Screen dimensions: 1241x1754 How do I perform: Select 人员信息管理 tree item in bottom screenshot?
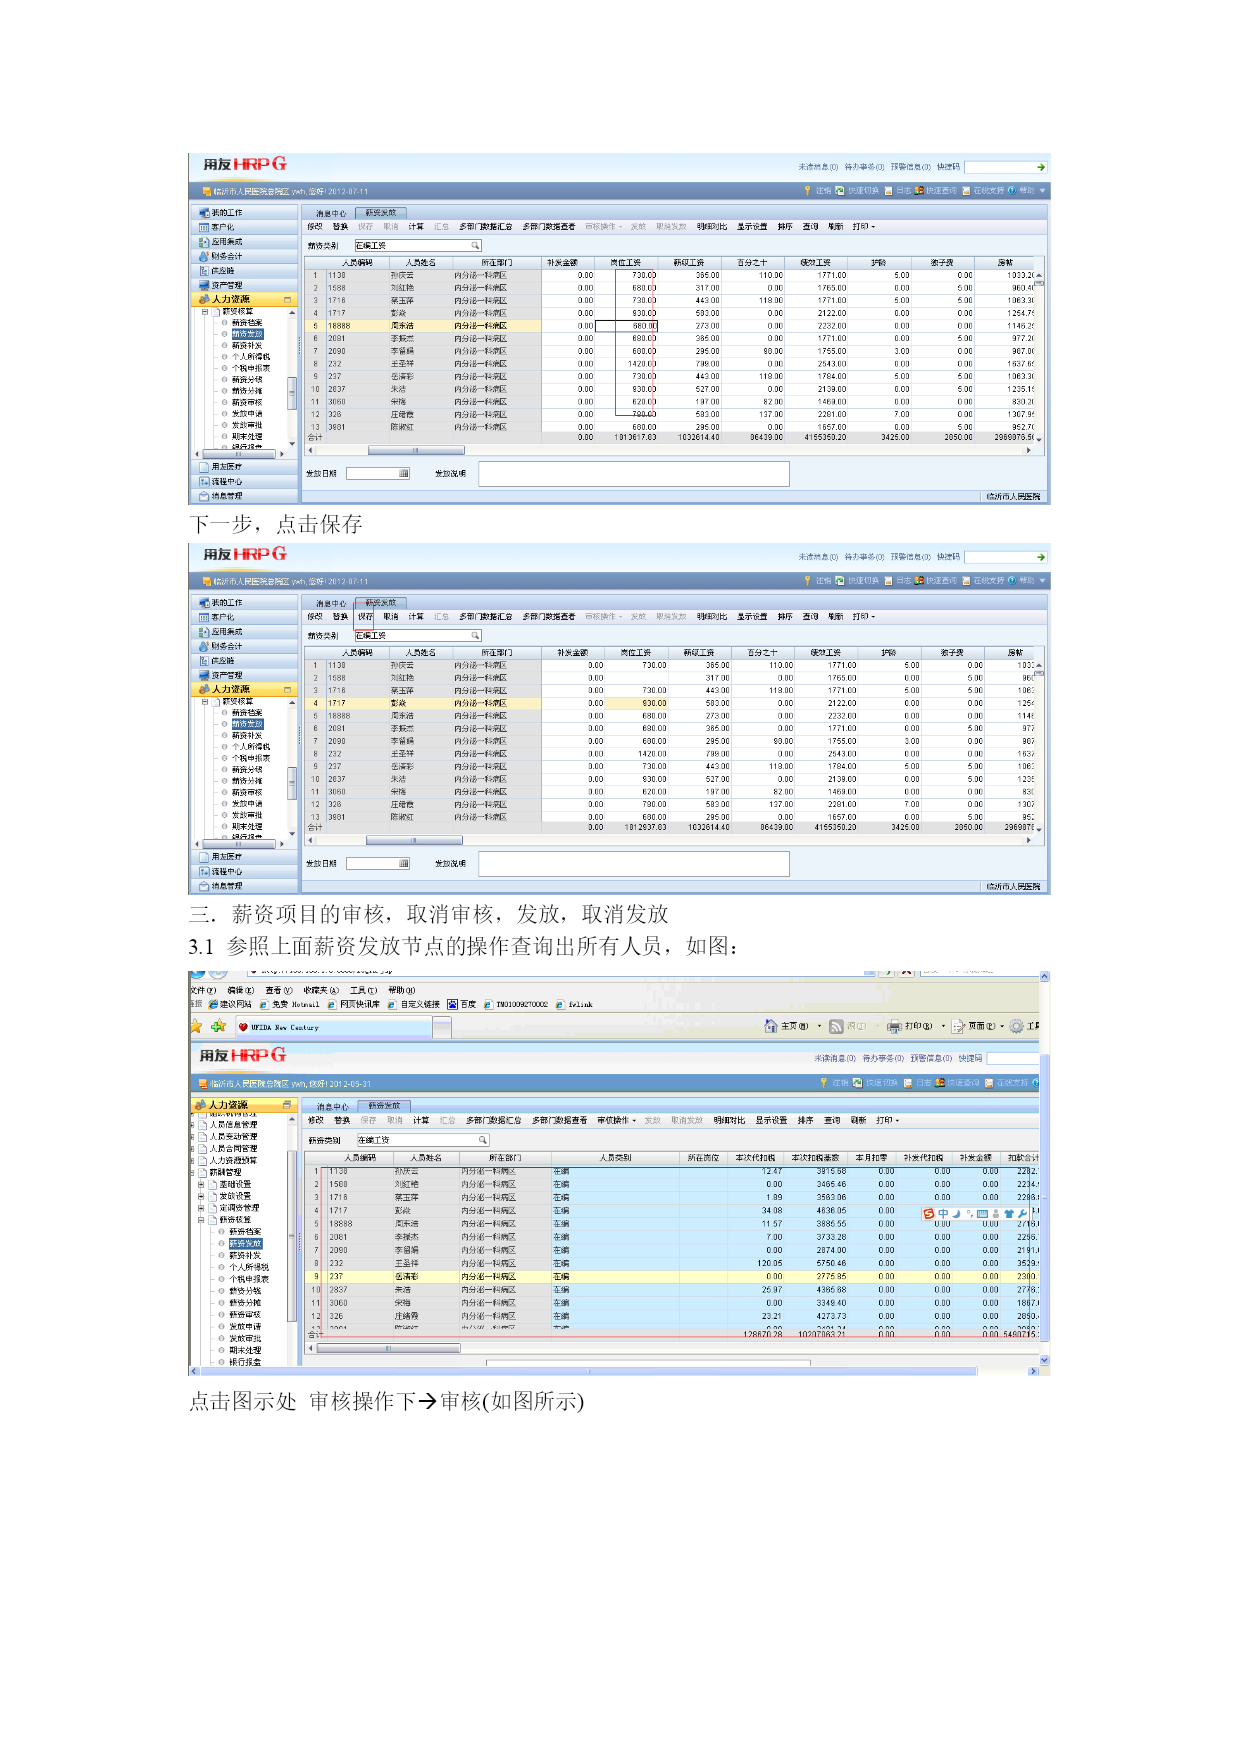click(233, 1125)
